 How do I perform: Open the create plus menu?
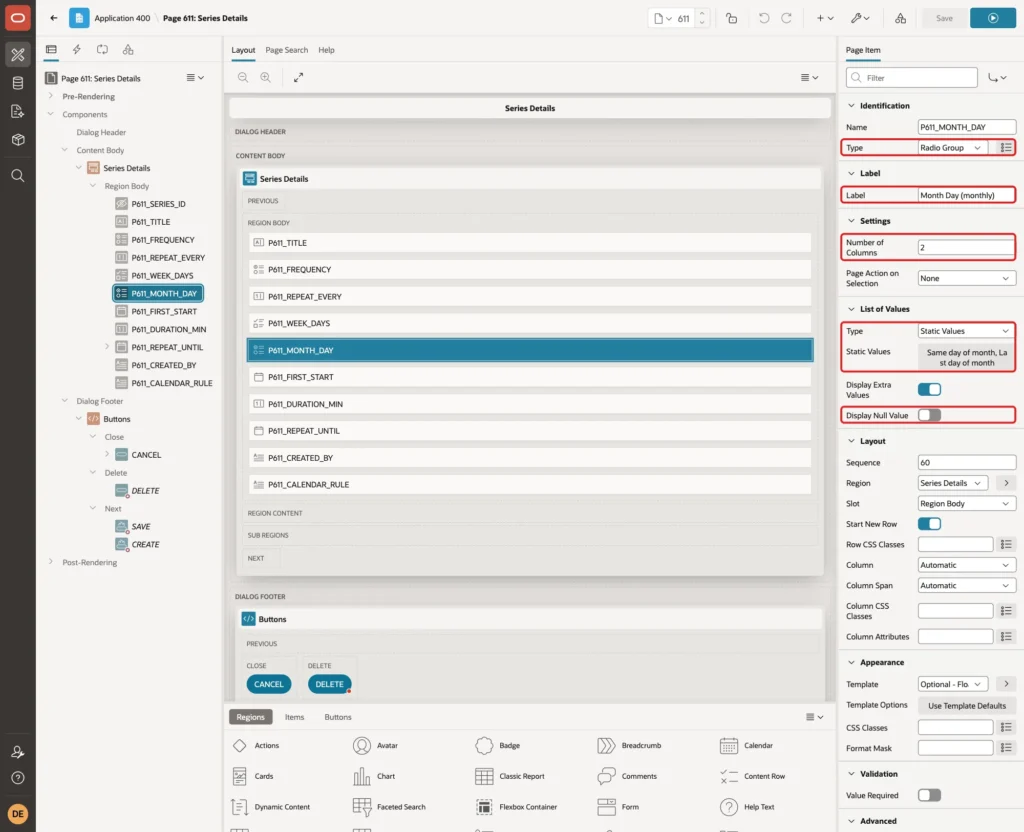pos(825,18)
